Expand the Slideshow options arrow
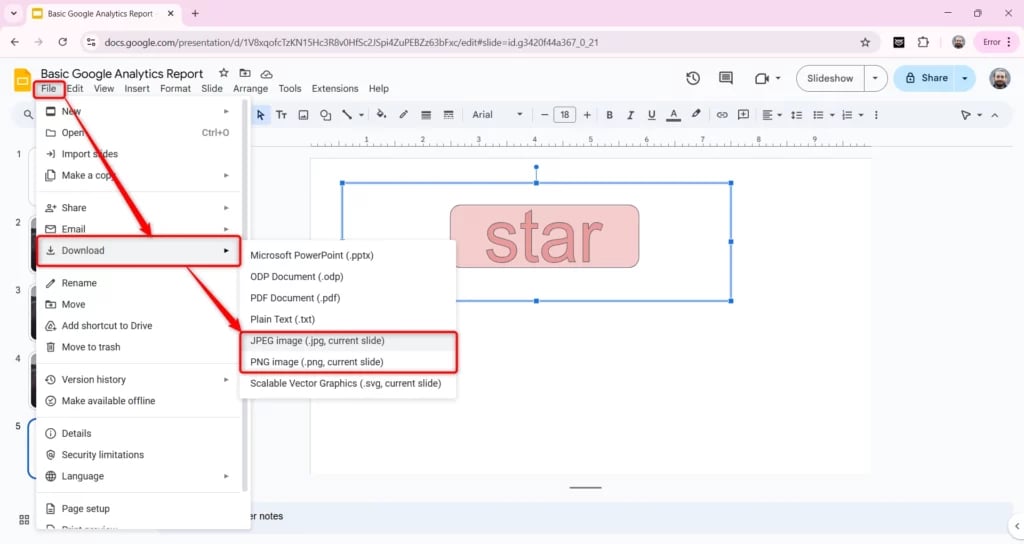This screenshot has width=1024, height=544. [x=876, y=78]
